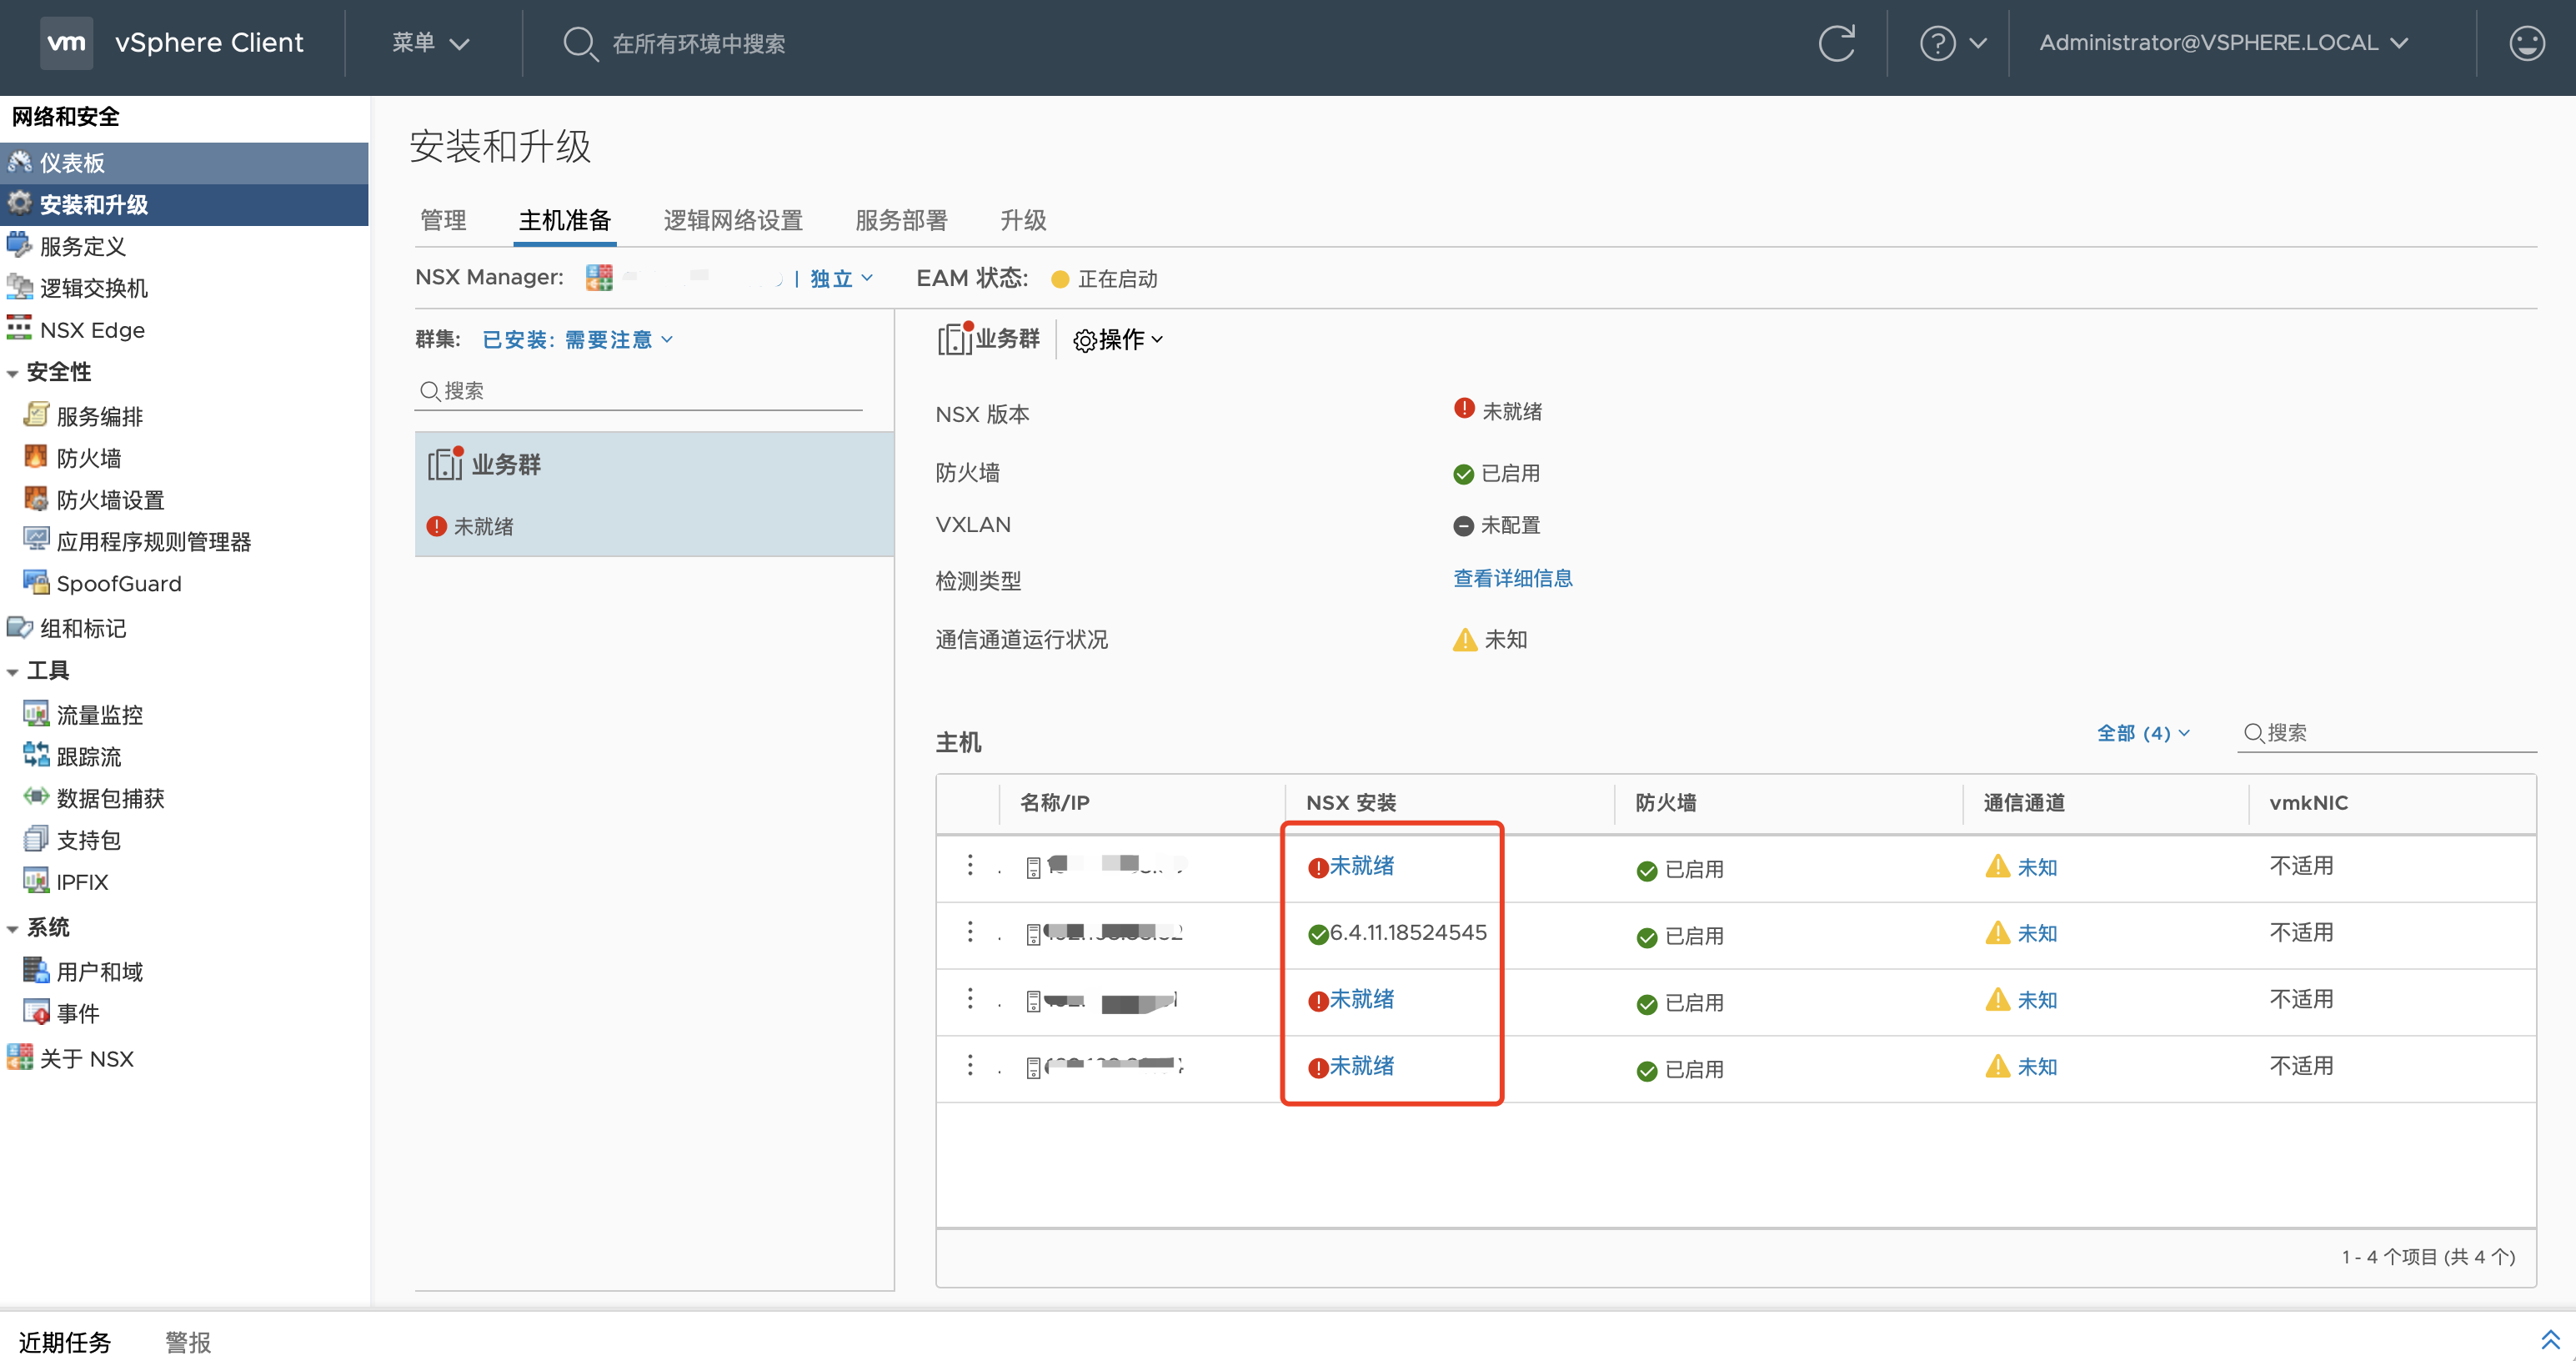Viewport: 2576px width, 1361px height.
Task: Collapse the 工具 tree section
Action: pos(13,672)
